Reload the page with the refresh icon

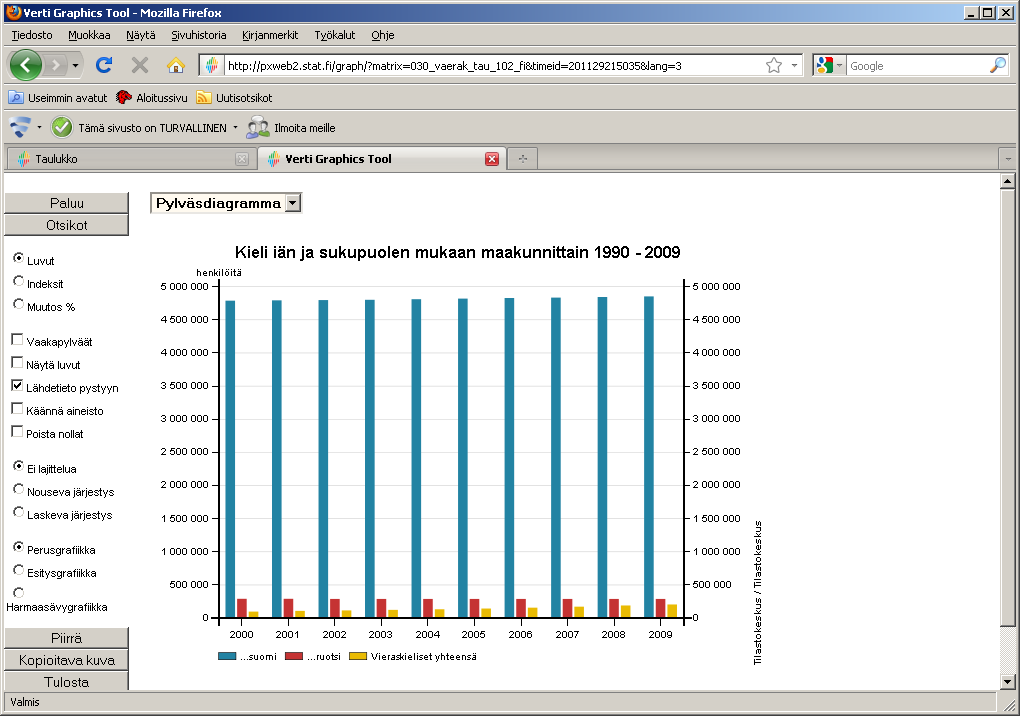(x=104, y=65)
